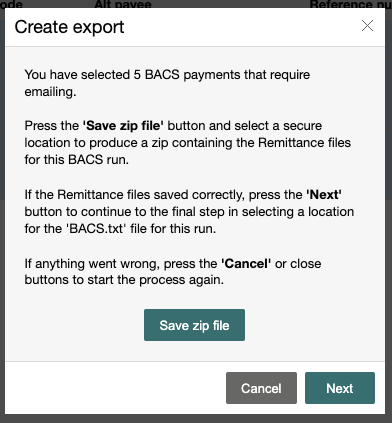
Task: Close the Create export dialog with X
Action: pos(367,26)
